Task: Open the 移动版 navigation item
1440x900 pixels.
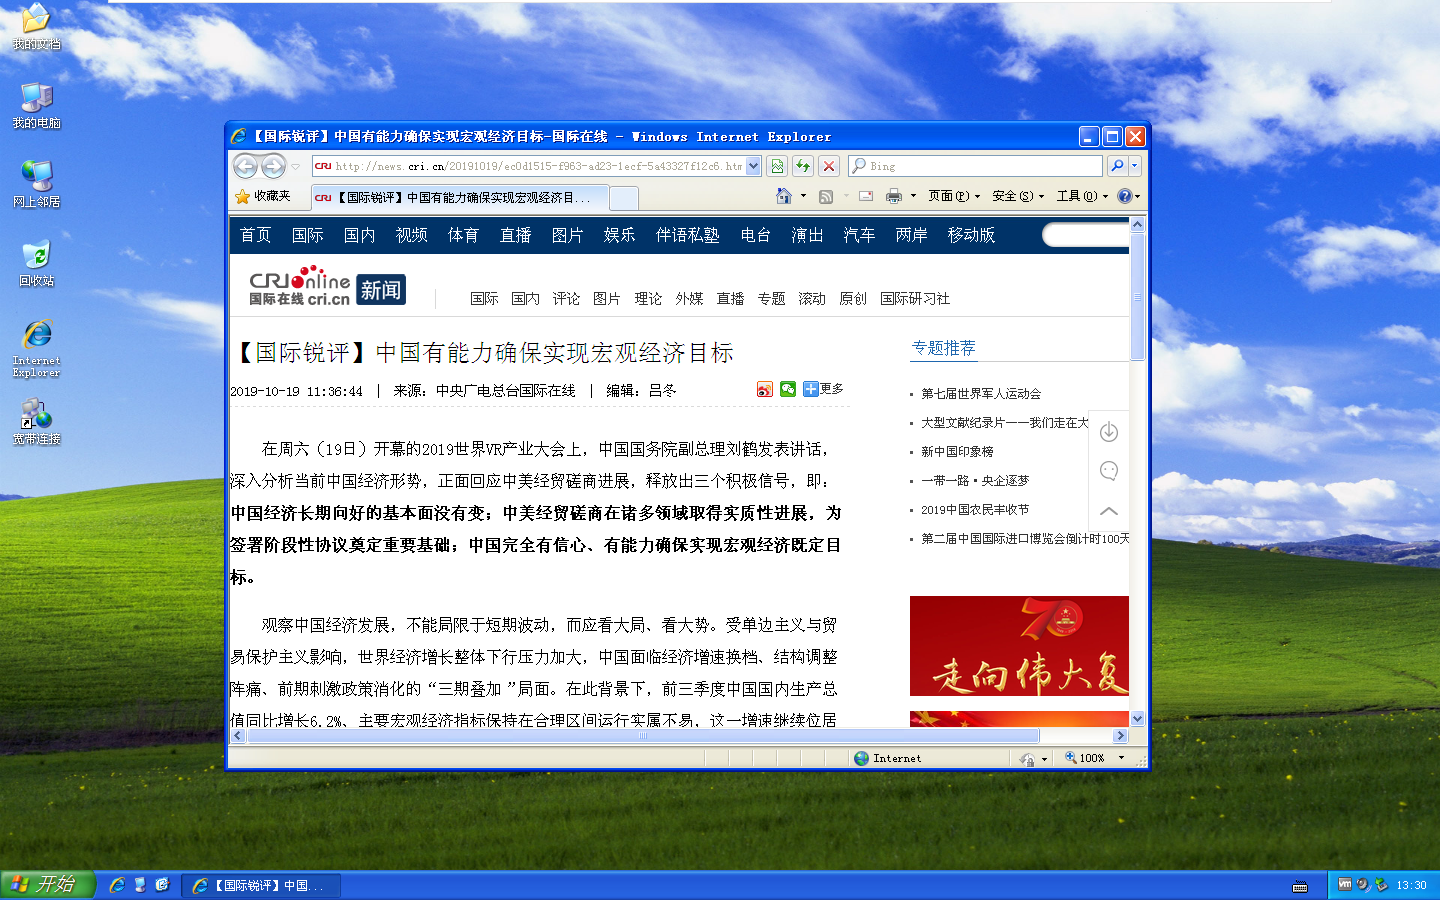Action: [972, 235]
